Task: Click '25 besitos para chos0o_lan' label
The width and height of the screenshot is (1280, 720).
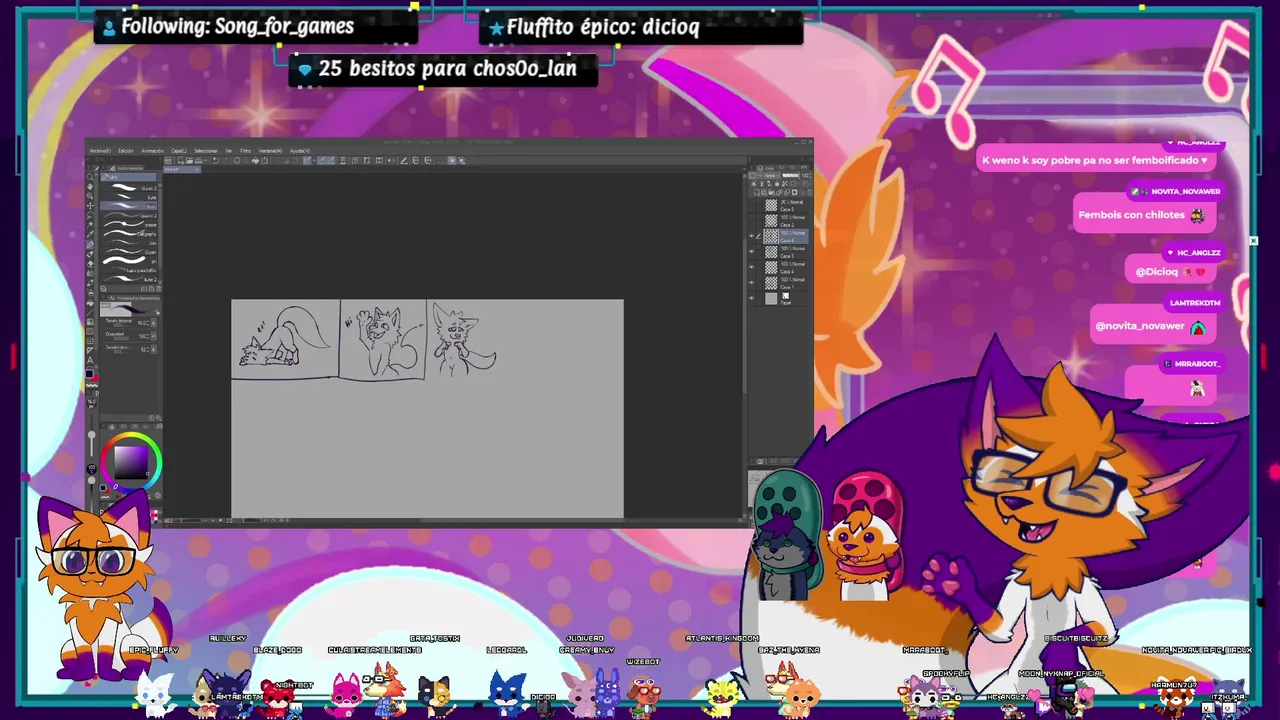Action: coord(447,68)
